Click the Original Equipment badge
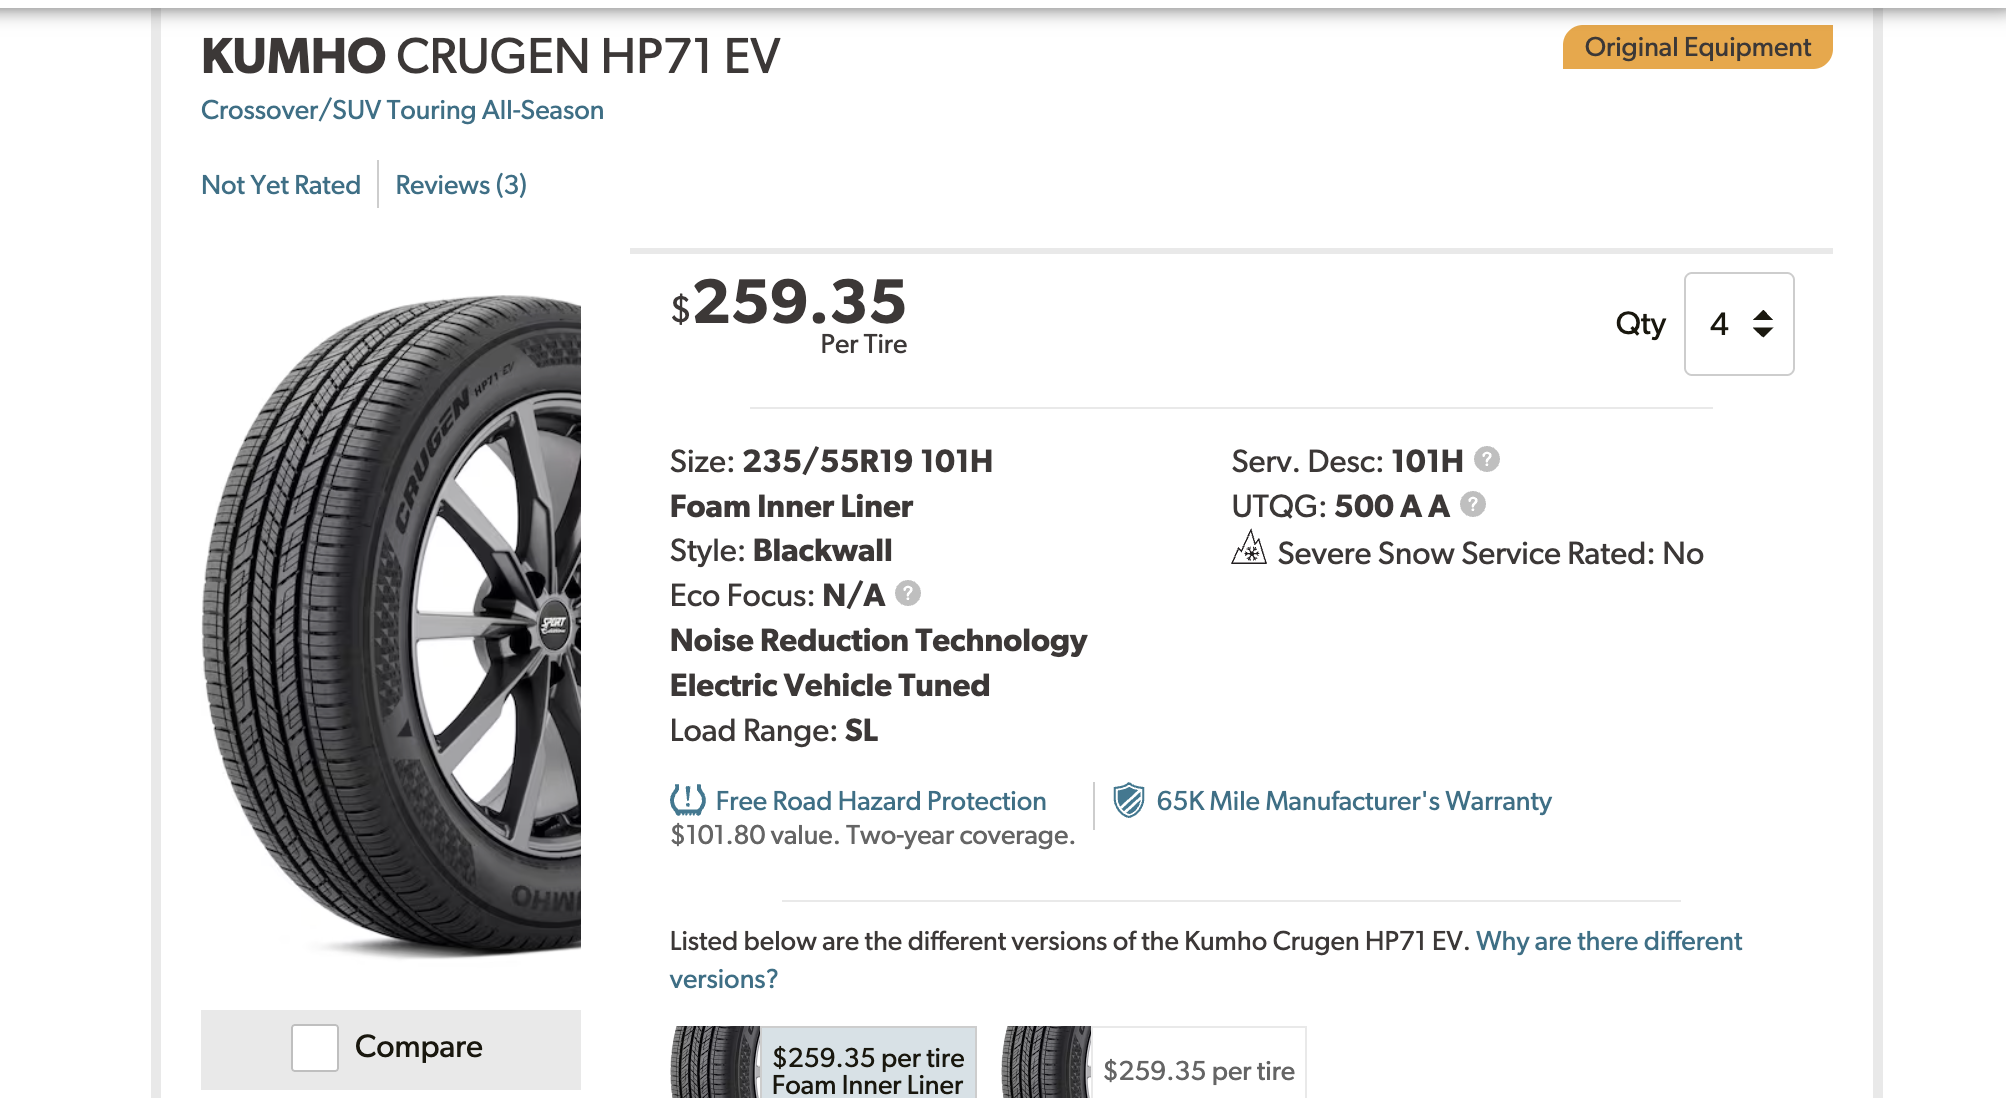Screen dimensions: 2006x1098 1697,47
